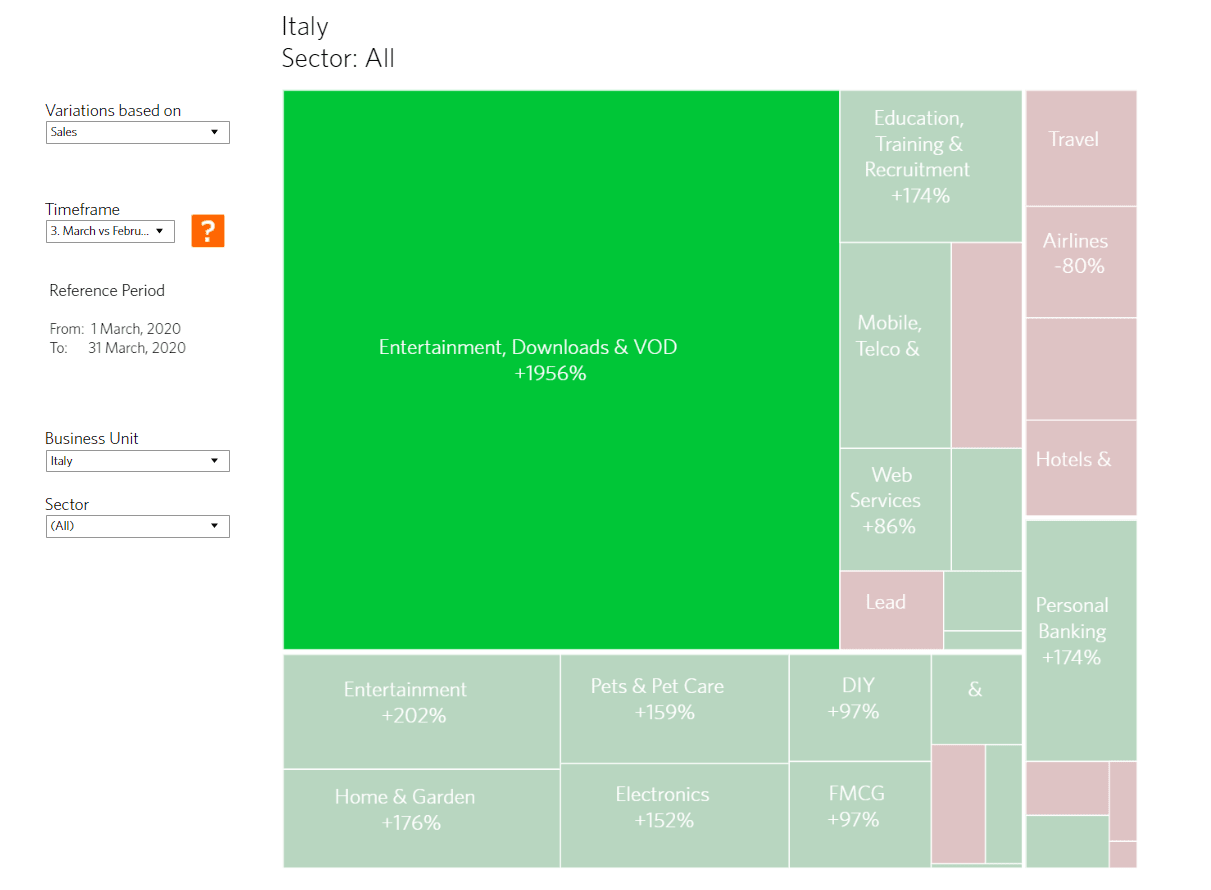The height and width of the screenshot is (890, 1211).
Task: Open the Variations based on dropdown
Action: point(138,132)
